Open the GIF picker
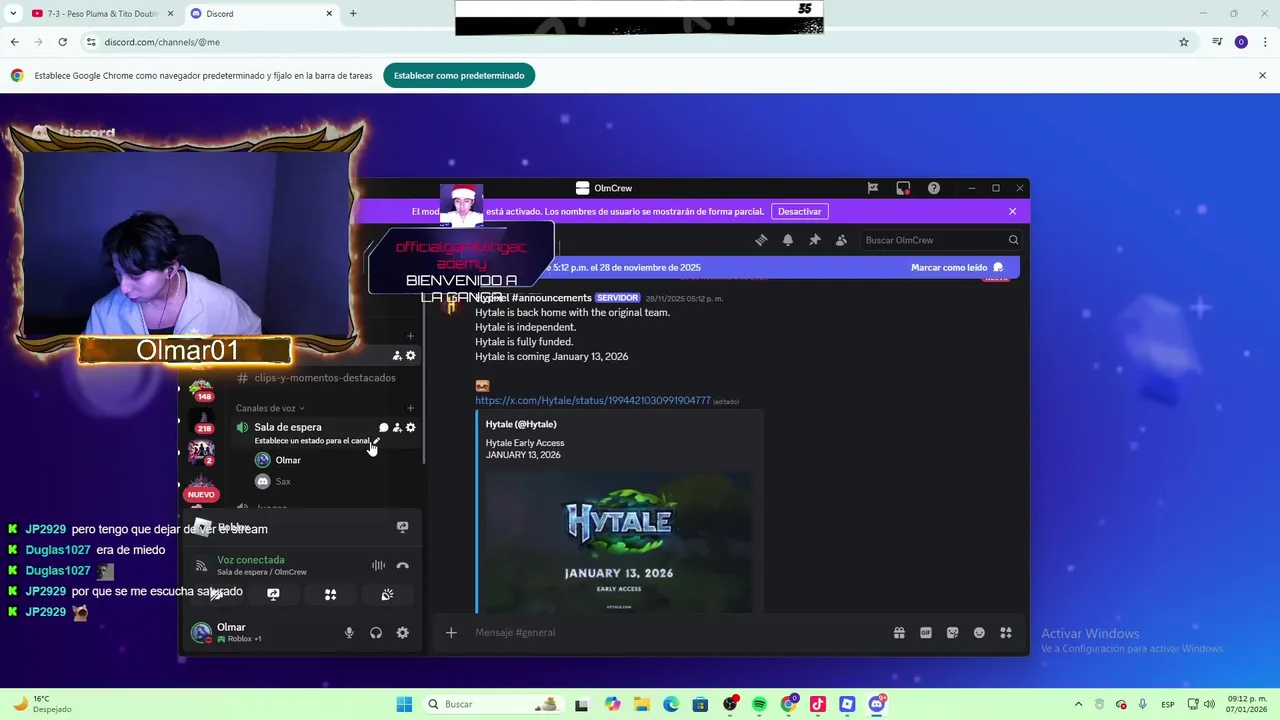 point(926,632)
